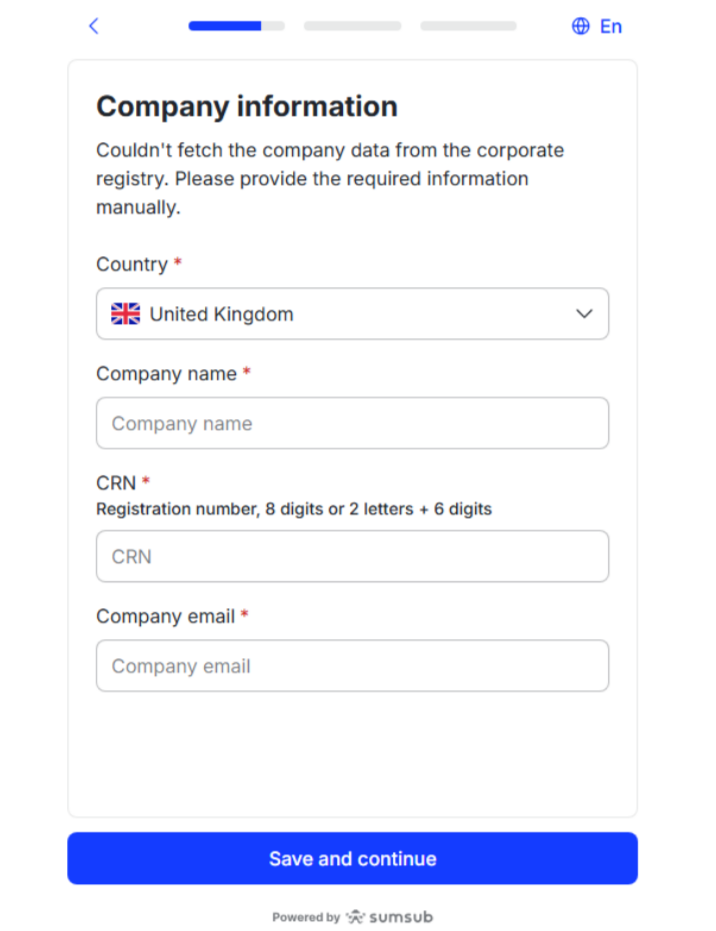Focus the Company name input field
Screen dimensions: 716x931
[352, 423]
